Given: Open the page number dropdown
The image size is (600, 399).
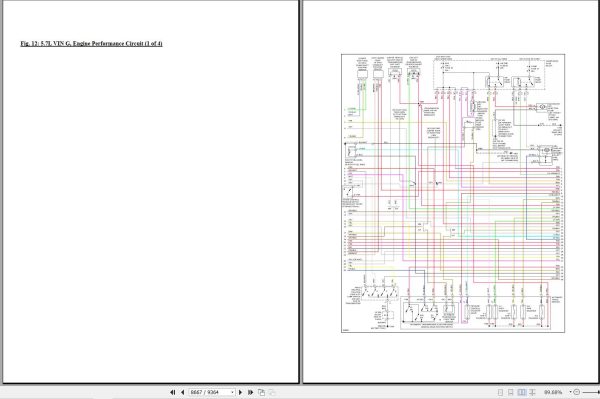Looking at the screenshot, I should [232, 392].
